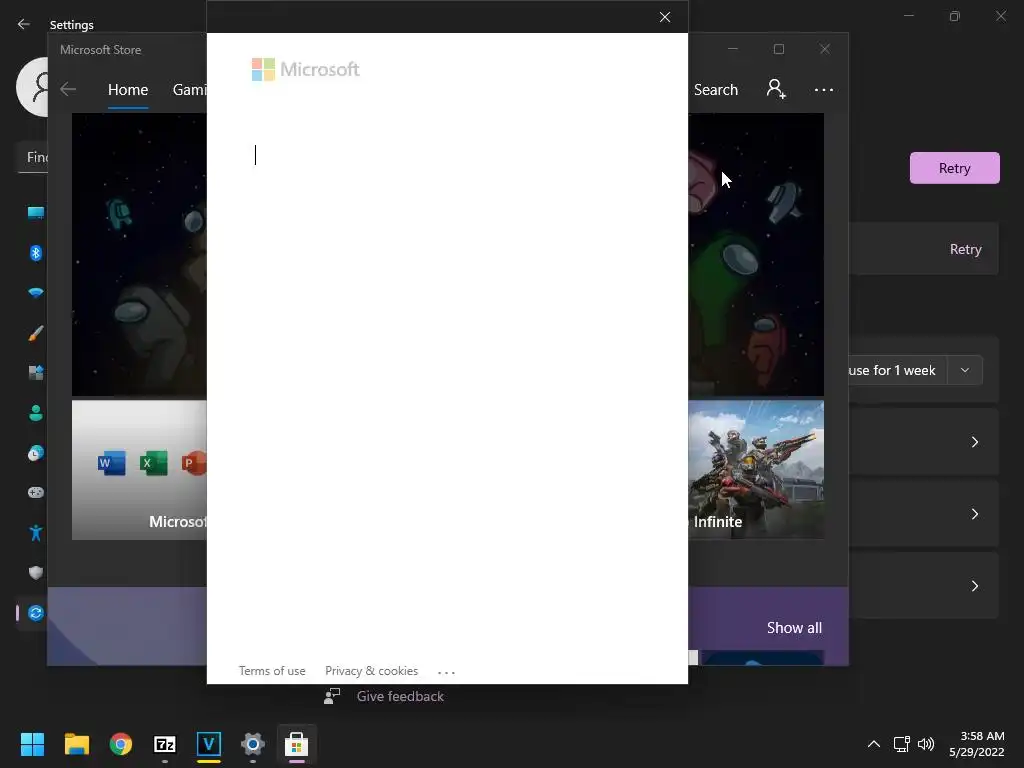Image resolution: width=1024 pixels, height=768 pixels.
Task: Click Give feedback link
Action: pos(400,696)
